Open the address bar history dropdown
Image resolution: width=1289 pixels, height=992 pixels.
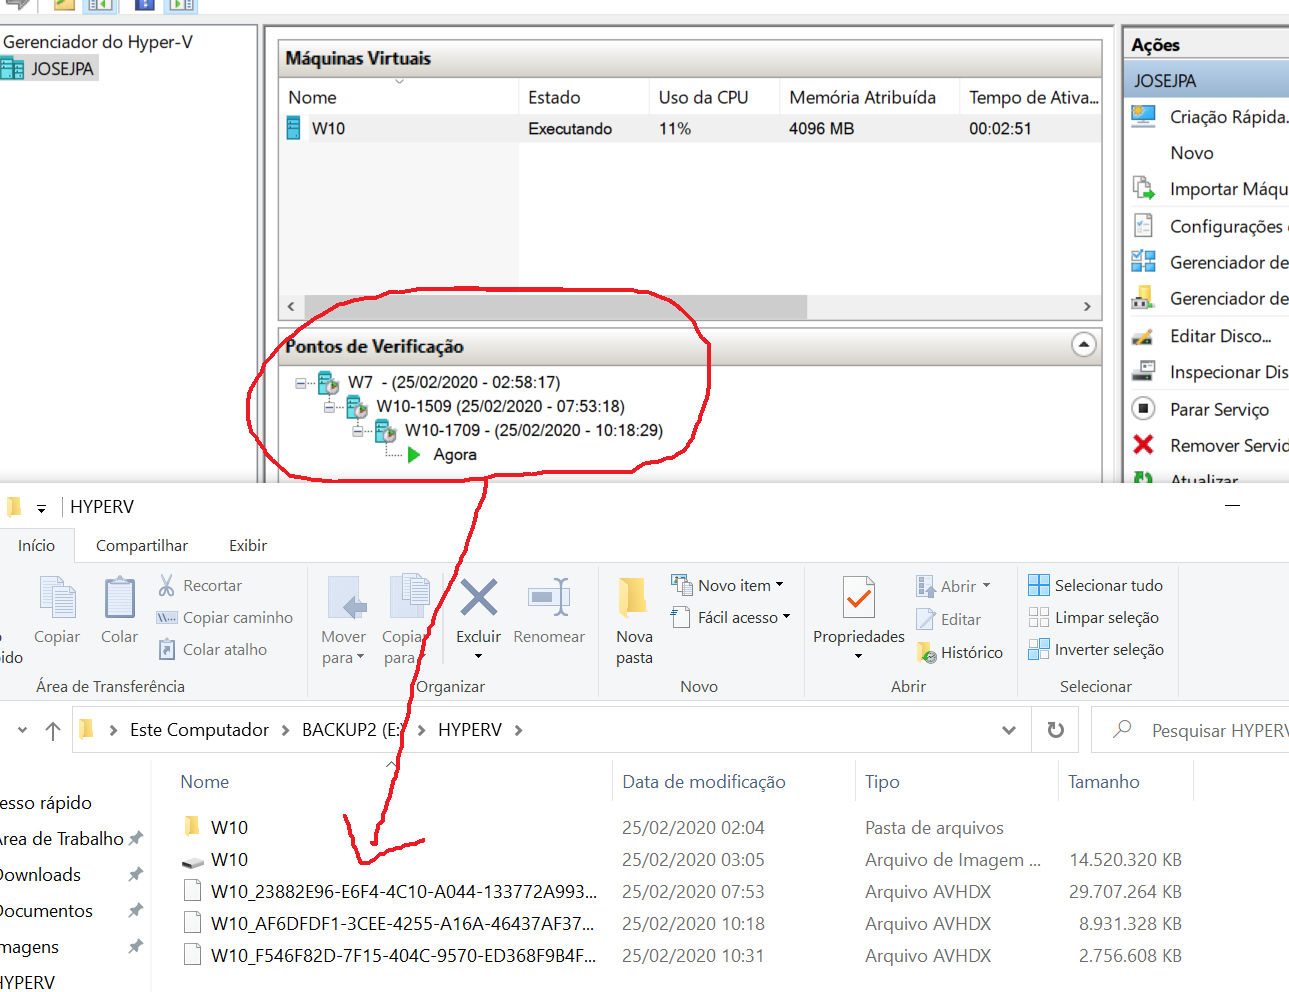tap(1009, 730)
